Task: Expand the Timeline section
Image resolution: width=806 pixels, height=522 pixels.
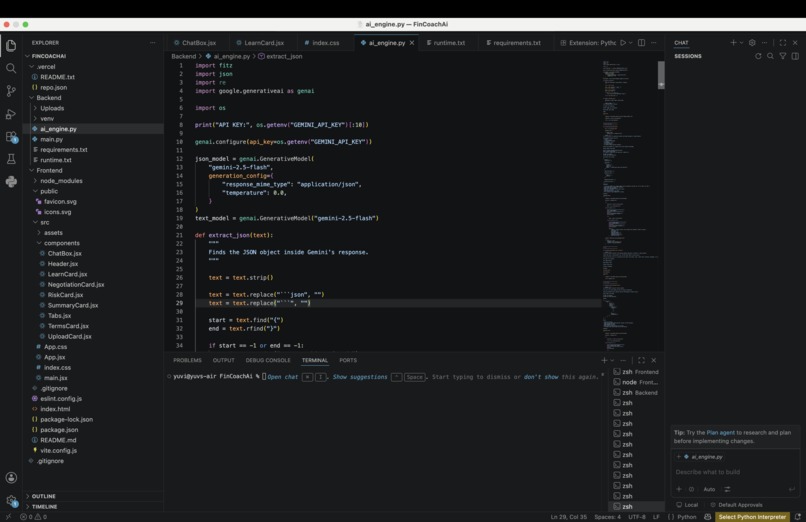Action: click(x=44, y=507)
